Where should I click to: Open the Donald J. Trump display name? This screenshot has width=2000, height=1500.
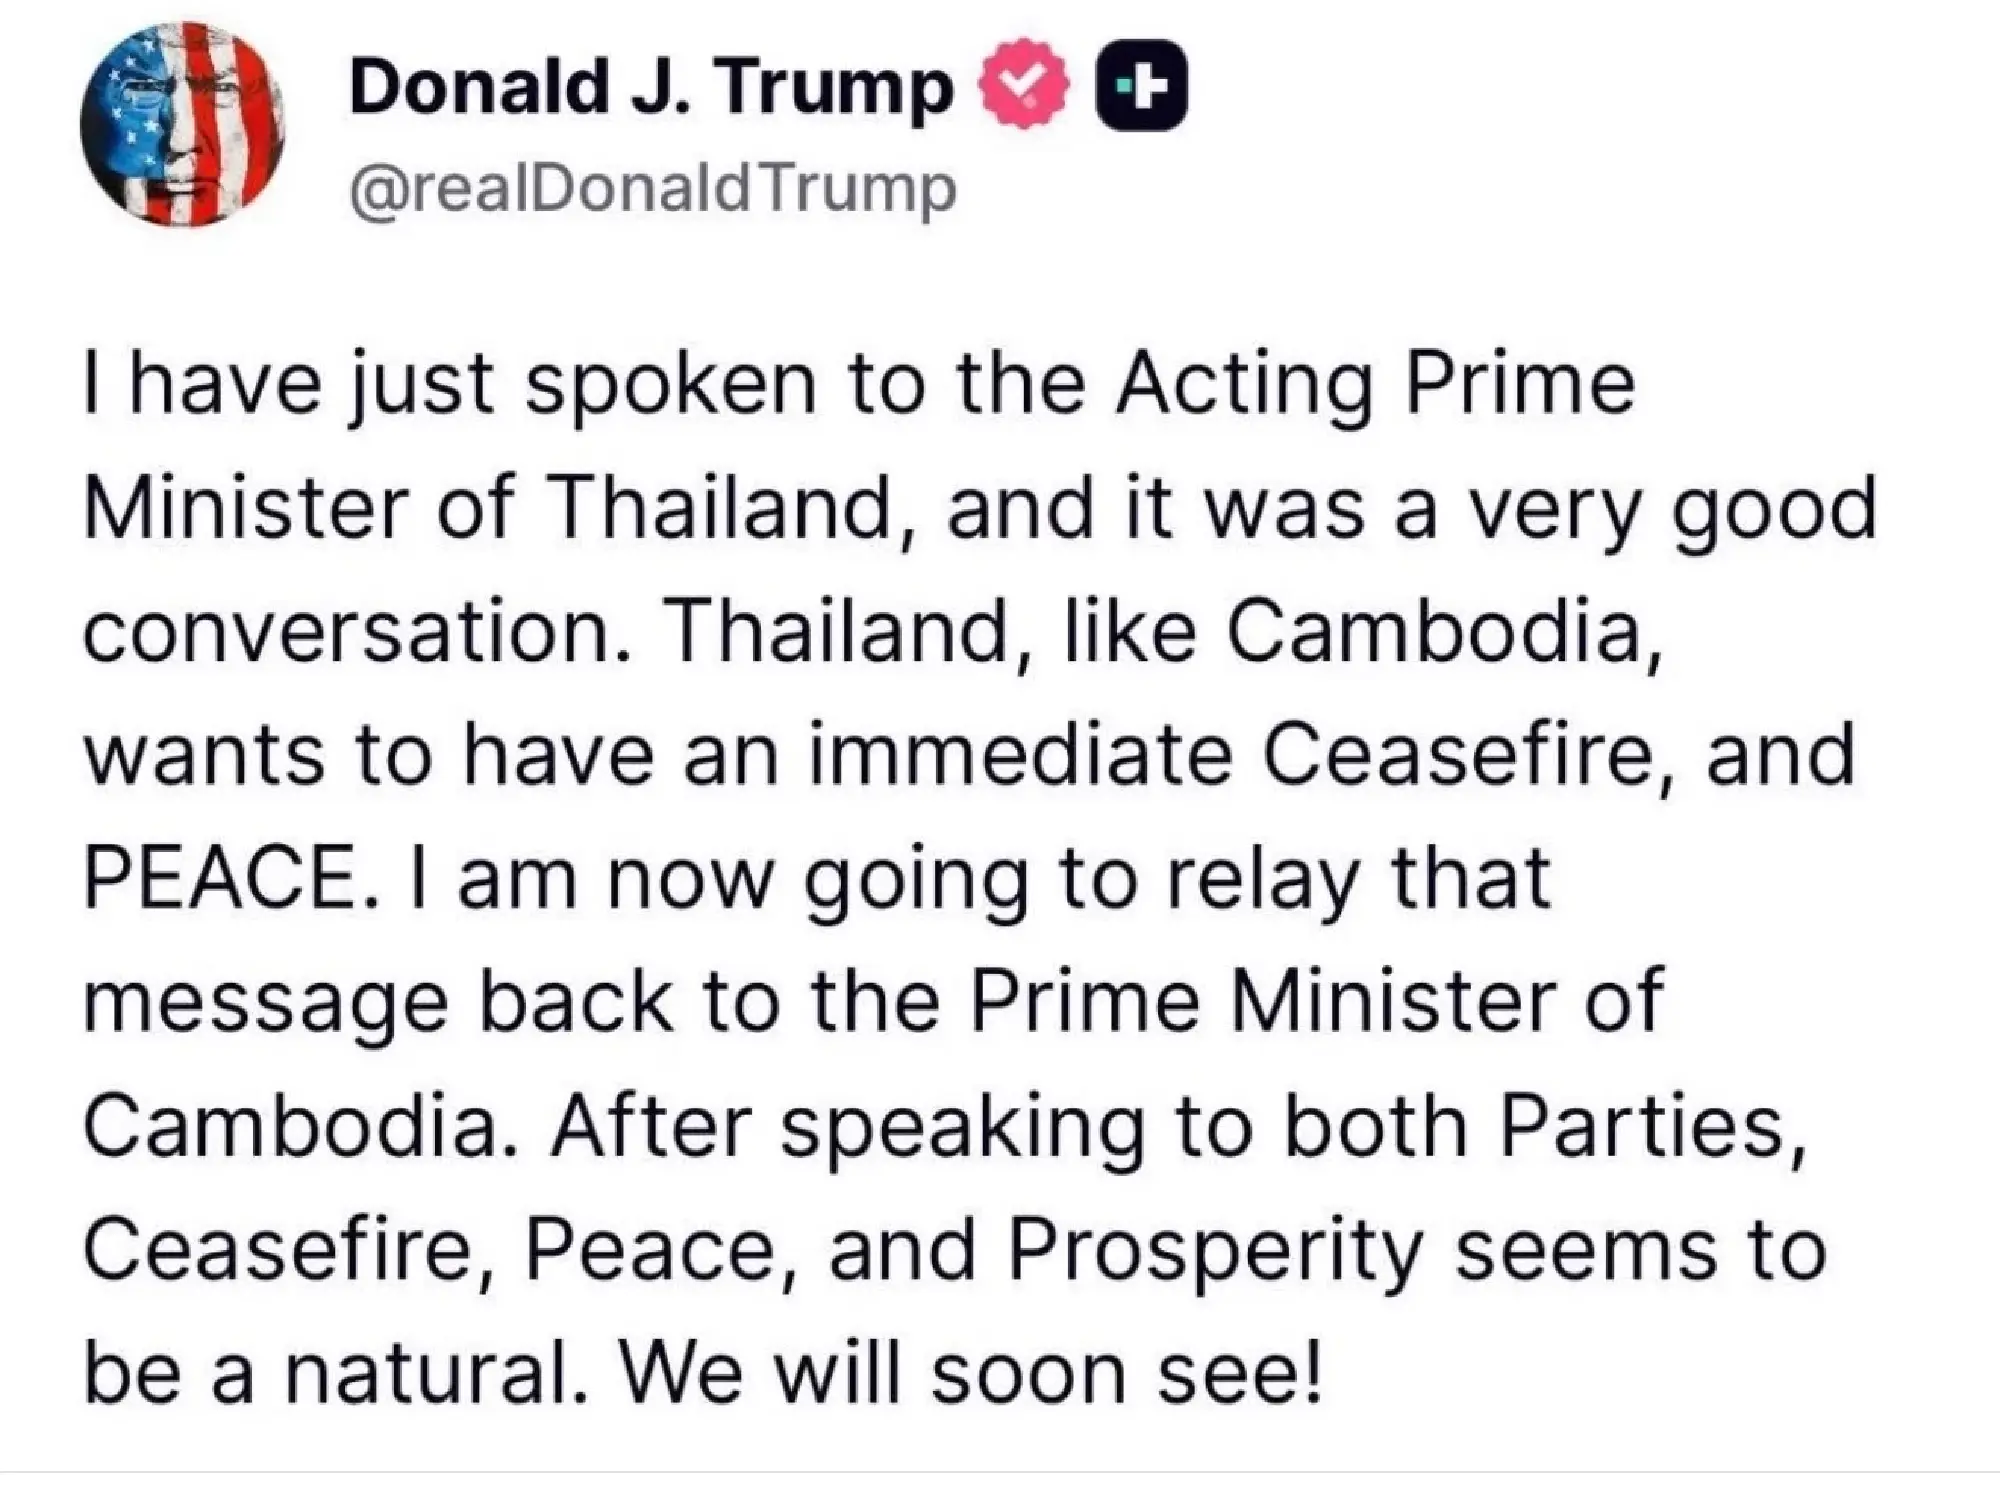pyautogui.click(x=651, y=88)
